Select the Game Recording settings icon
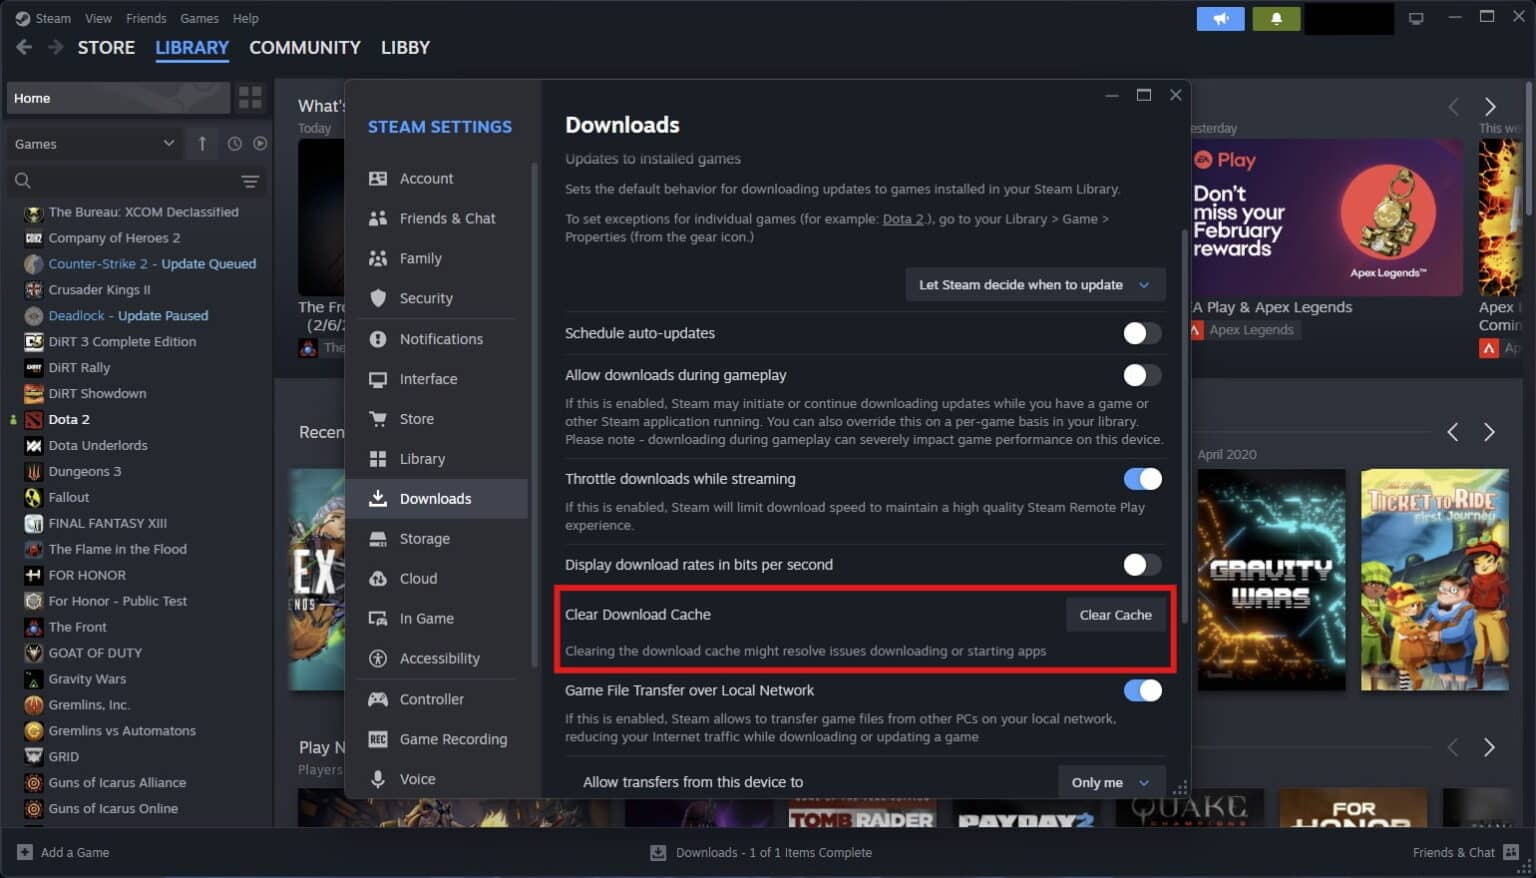Image resolution: width=1536 pixels, height=878 pixels. coord(376,739)
